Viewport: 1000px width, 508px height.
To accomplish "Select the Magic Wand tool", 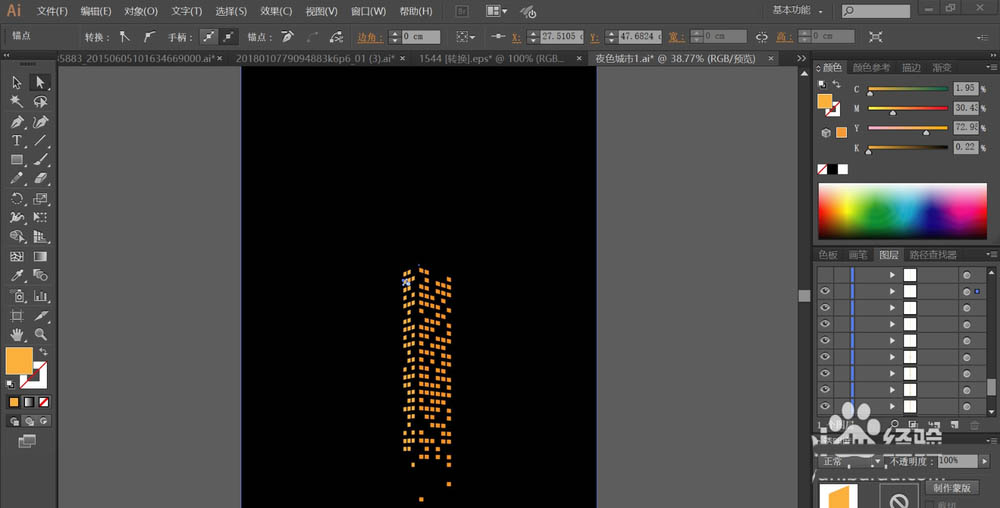I will point(17,101).
